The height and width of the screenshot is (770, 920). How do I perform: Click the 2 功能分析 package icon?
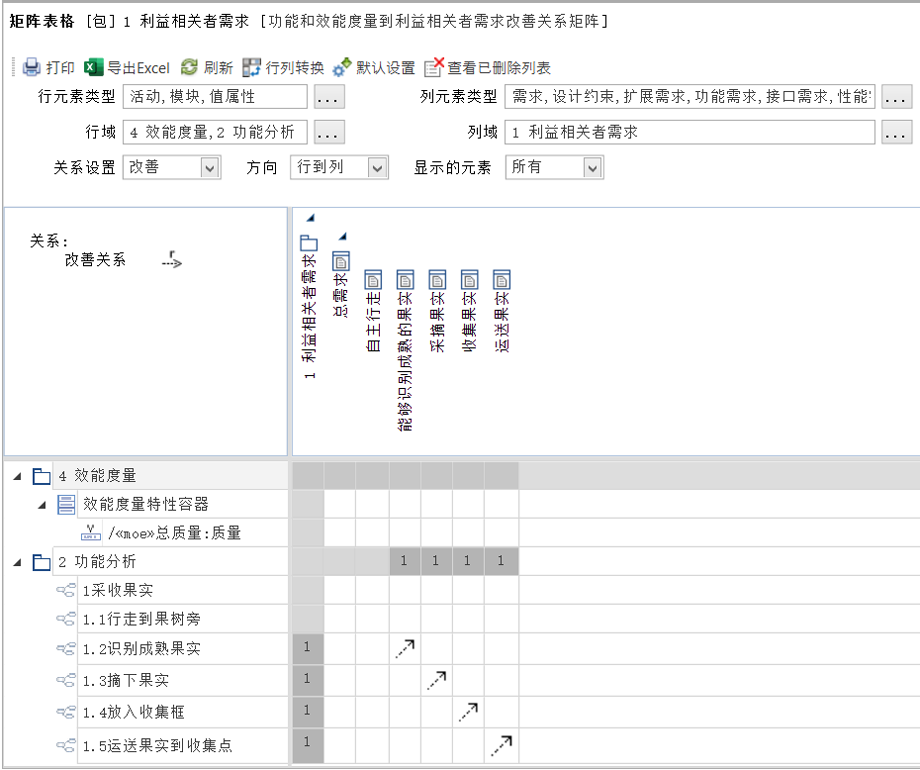coord(41,562)
